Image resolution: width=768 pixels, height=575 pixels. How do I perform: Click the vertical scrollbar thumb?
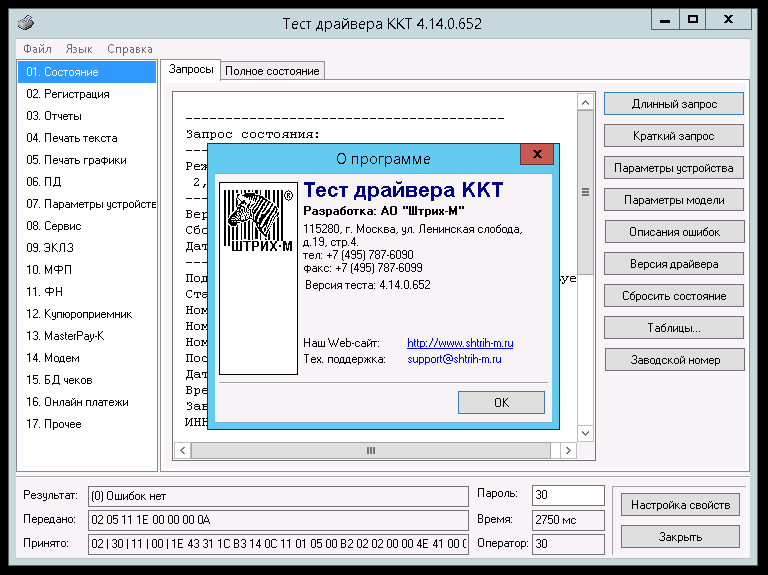tap(585, 192)
